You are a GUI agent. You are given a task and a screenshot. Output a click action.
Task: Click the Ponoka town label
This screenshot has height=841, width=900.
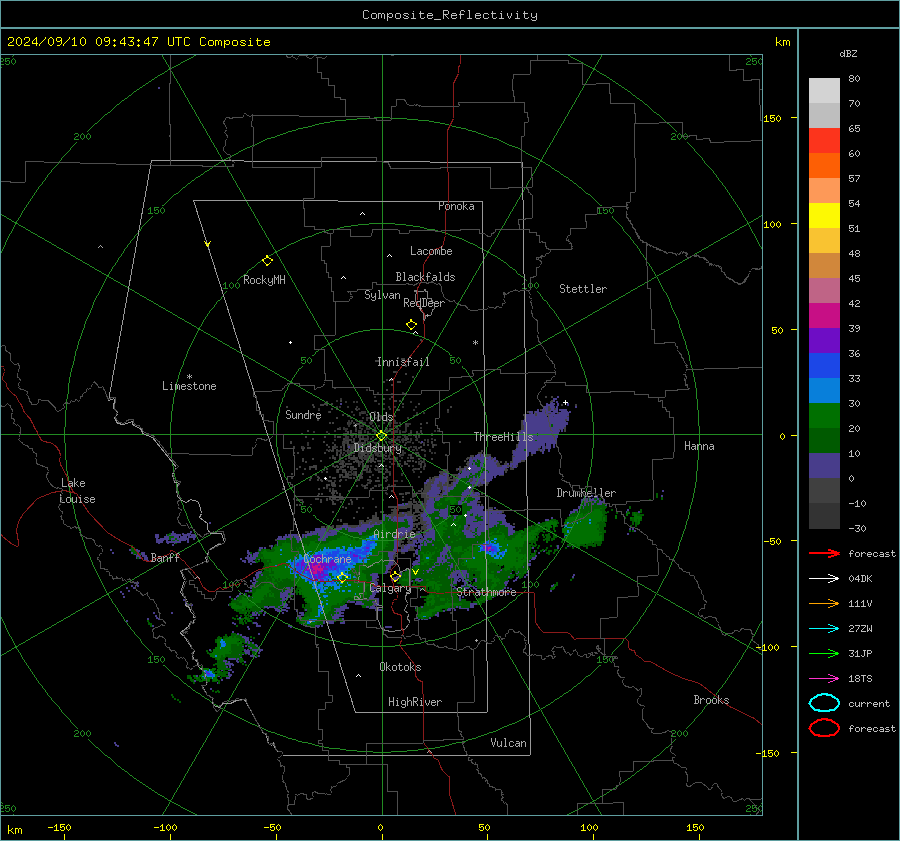click(x=456, y=206)
